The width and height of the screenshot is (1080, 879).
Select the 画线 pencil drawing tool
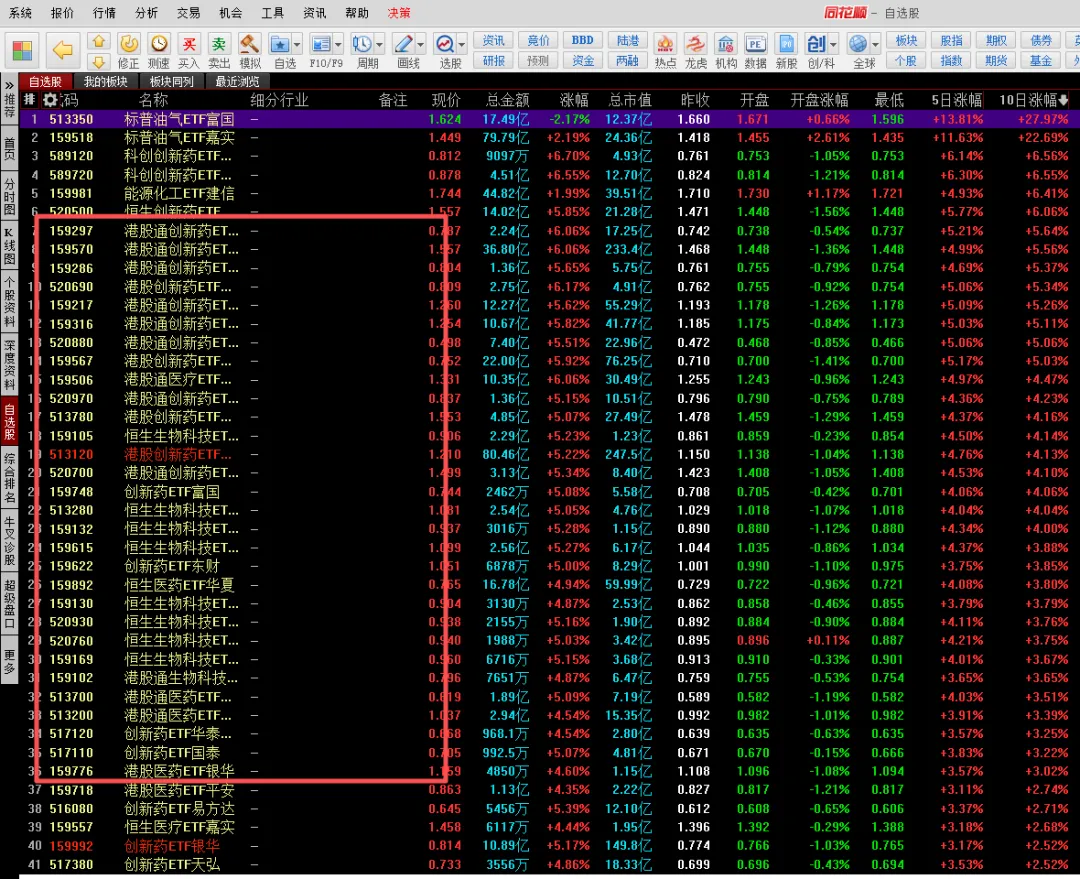click(403, 44)
